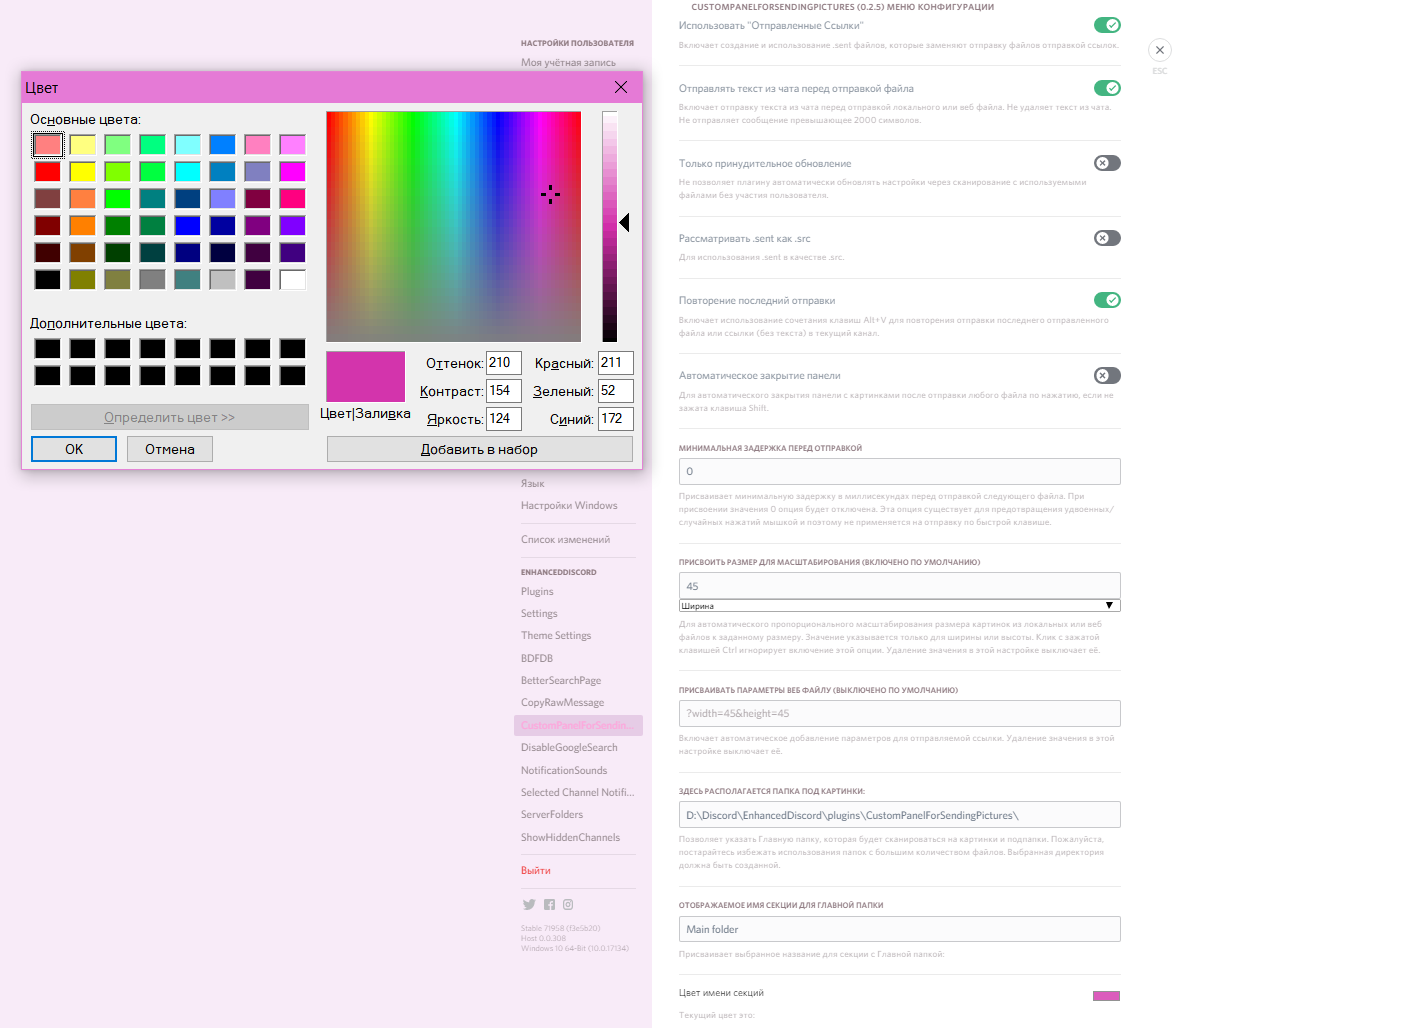Select the magenta basic color swatch
The height and width of the screenshot is (1028, 1404).
(293, 172)
